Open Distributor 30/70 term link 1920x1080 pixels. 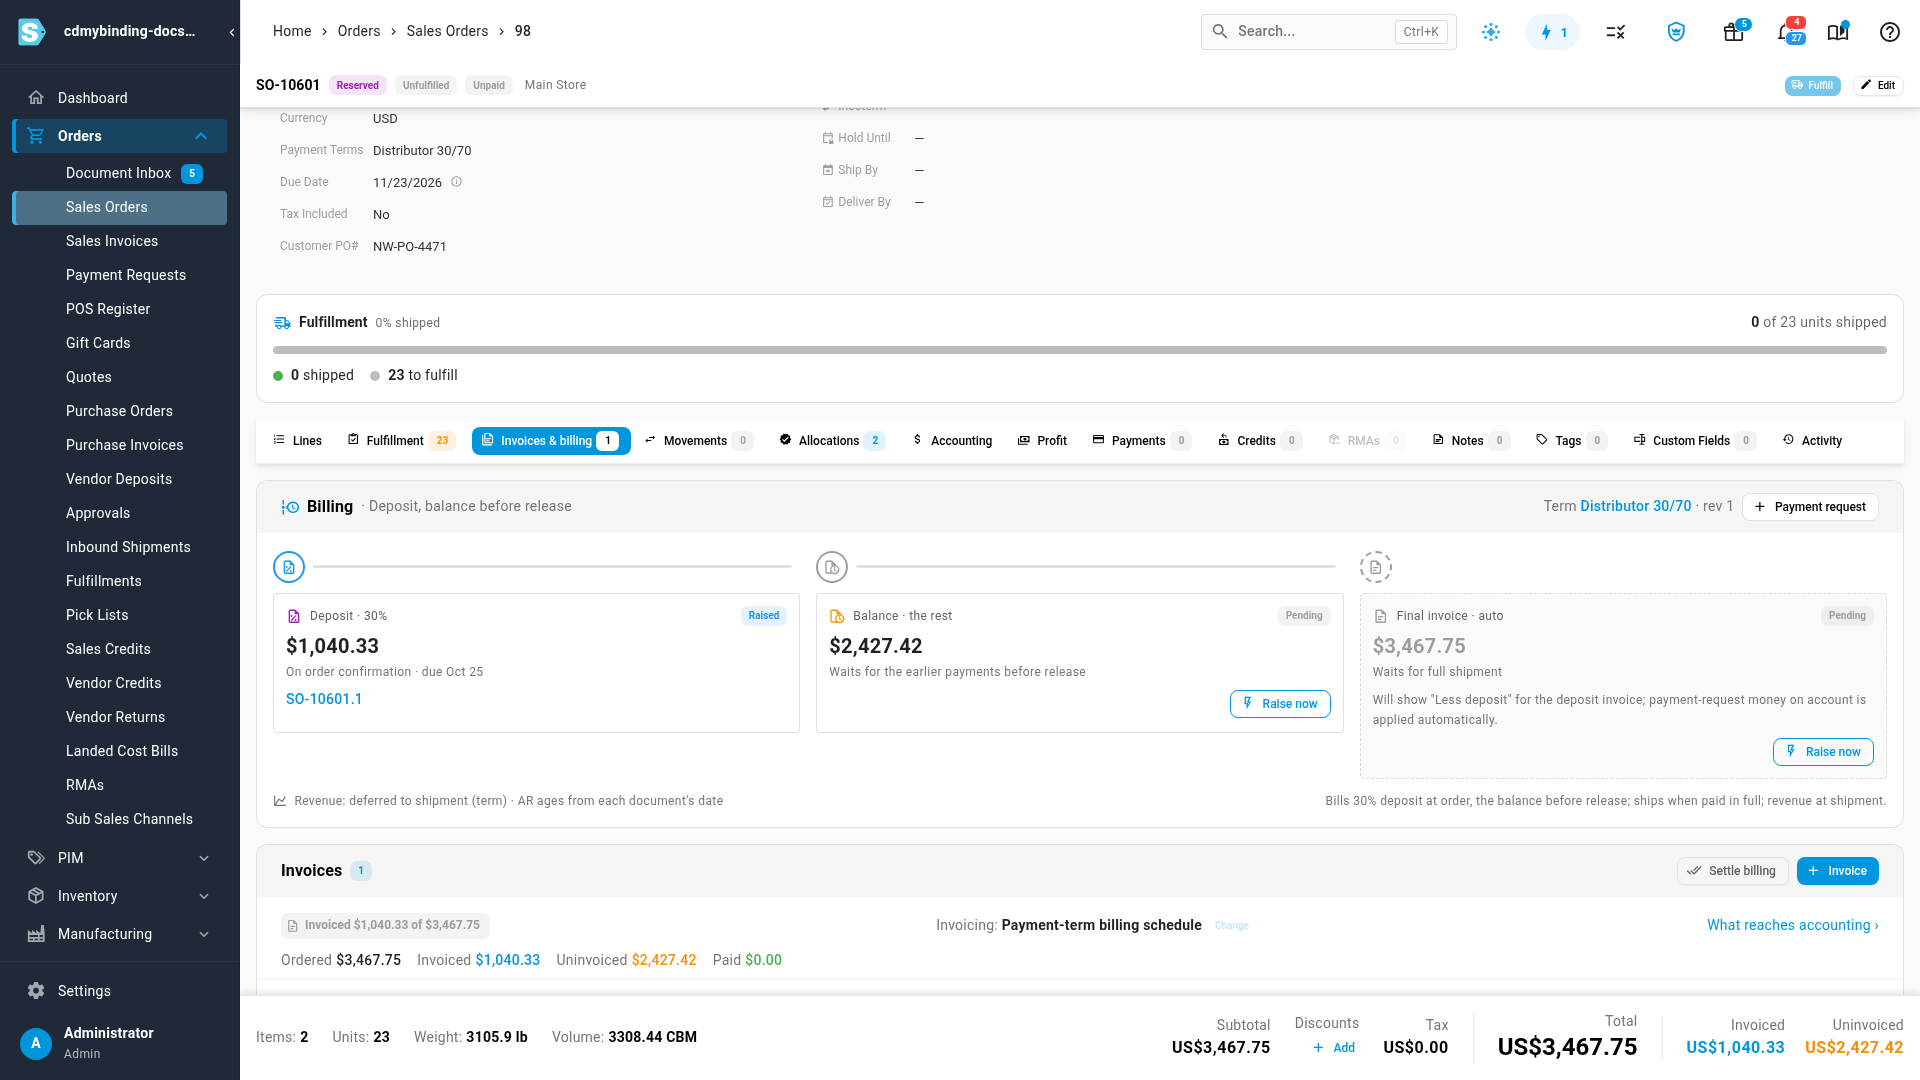(x=1635, y=506)
